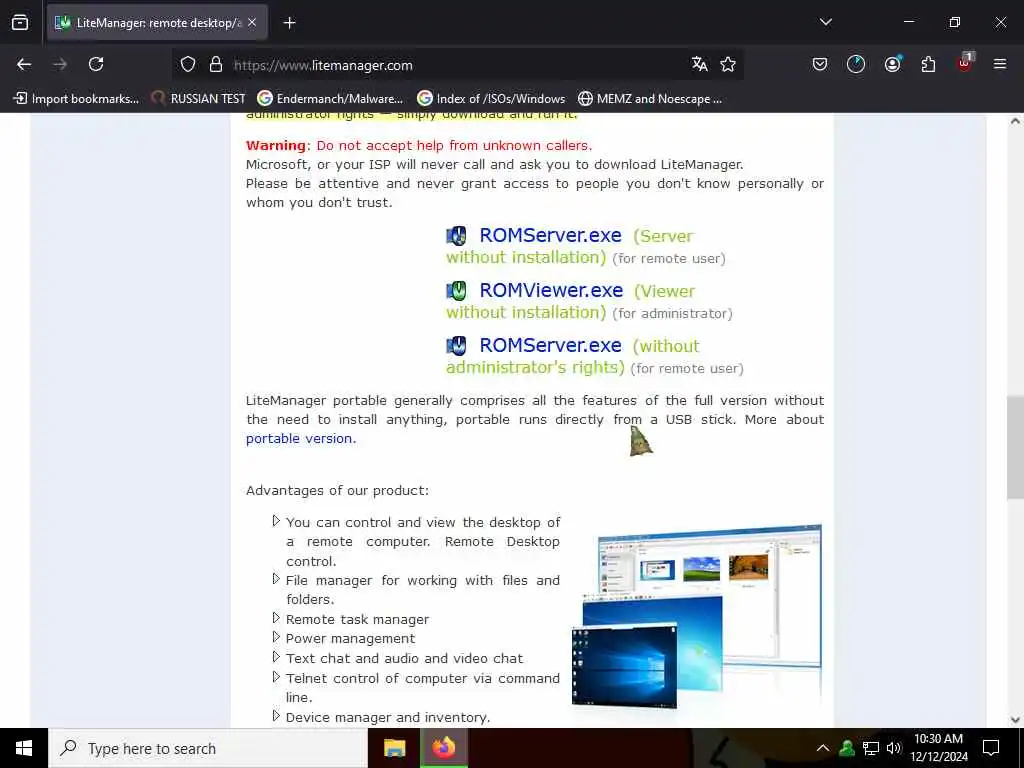This screenshot has width=1024, height=768.
Task: Open a new tab with plus button
Action: click(x=289, y=23)
